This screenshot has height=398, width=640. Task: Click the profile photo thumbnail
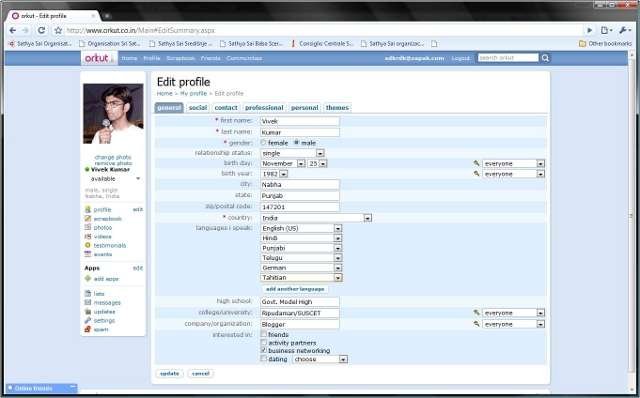coord(113,114)
